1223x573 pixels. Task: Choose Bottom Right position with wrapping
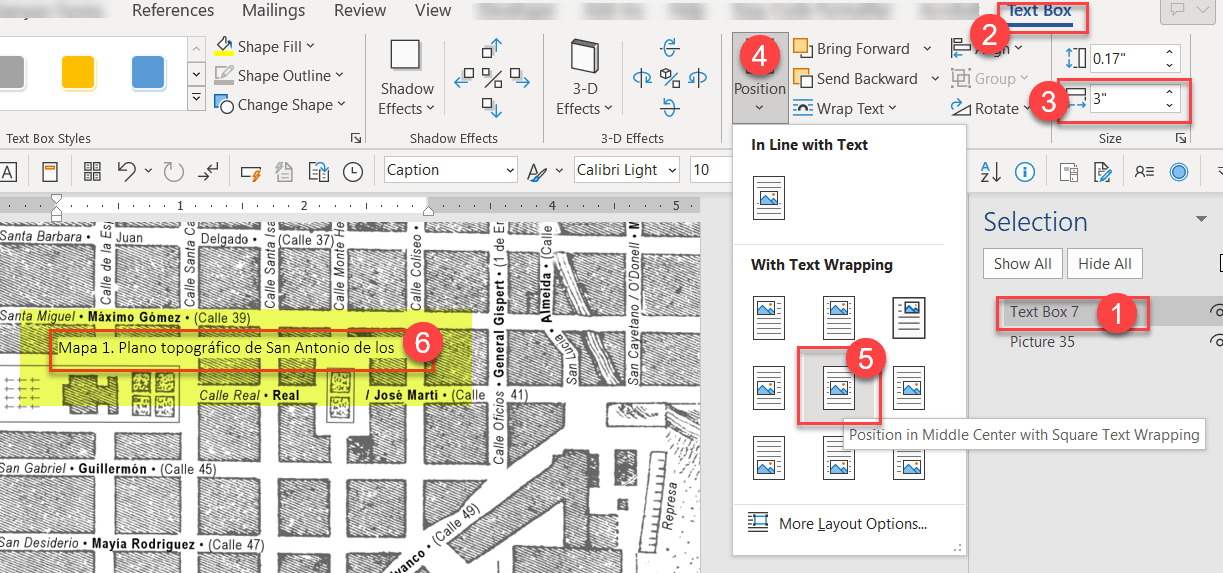(x=909, y=458)
